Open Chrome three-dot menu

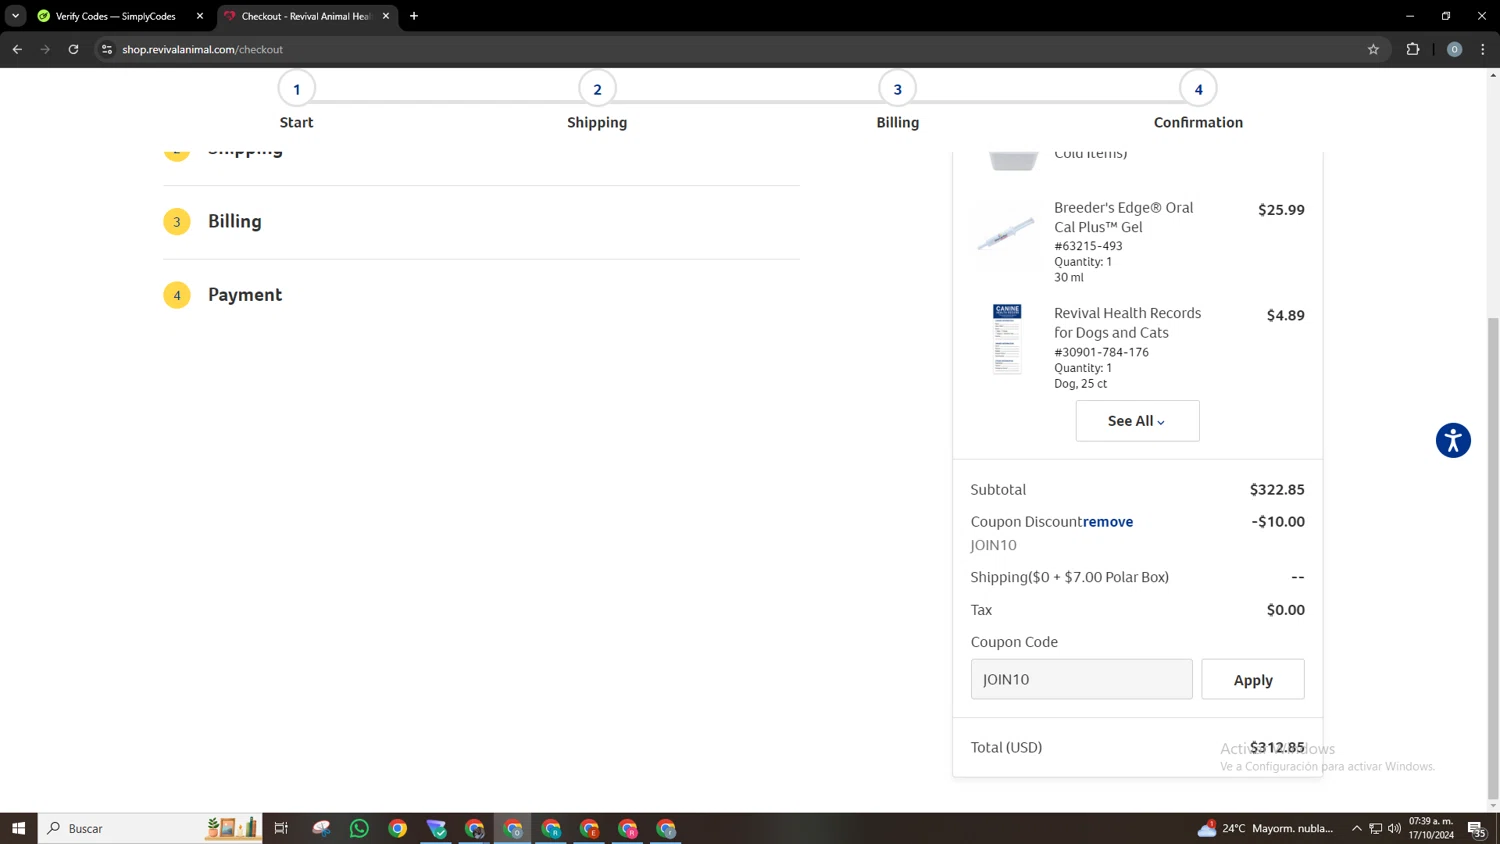(x=1483, y=49)
